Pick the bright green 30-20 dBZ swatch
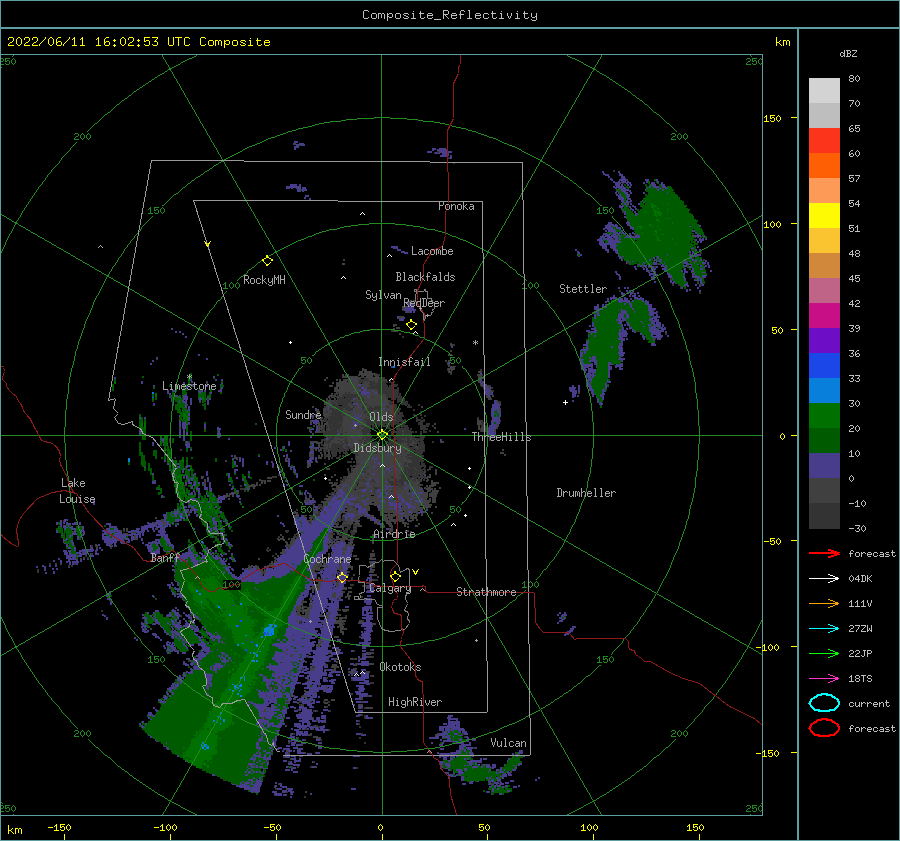Image resolution: width=900 pixels, height=841 pixels. tap(824, 415)
